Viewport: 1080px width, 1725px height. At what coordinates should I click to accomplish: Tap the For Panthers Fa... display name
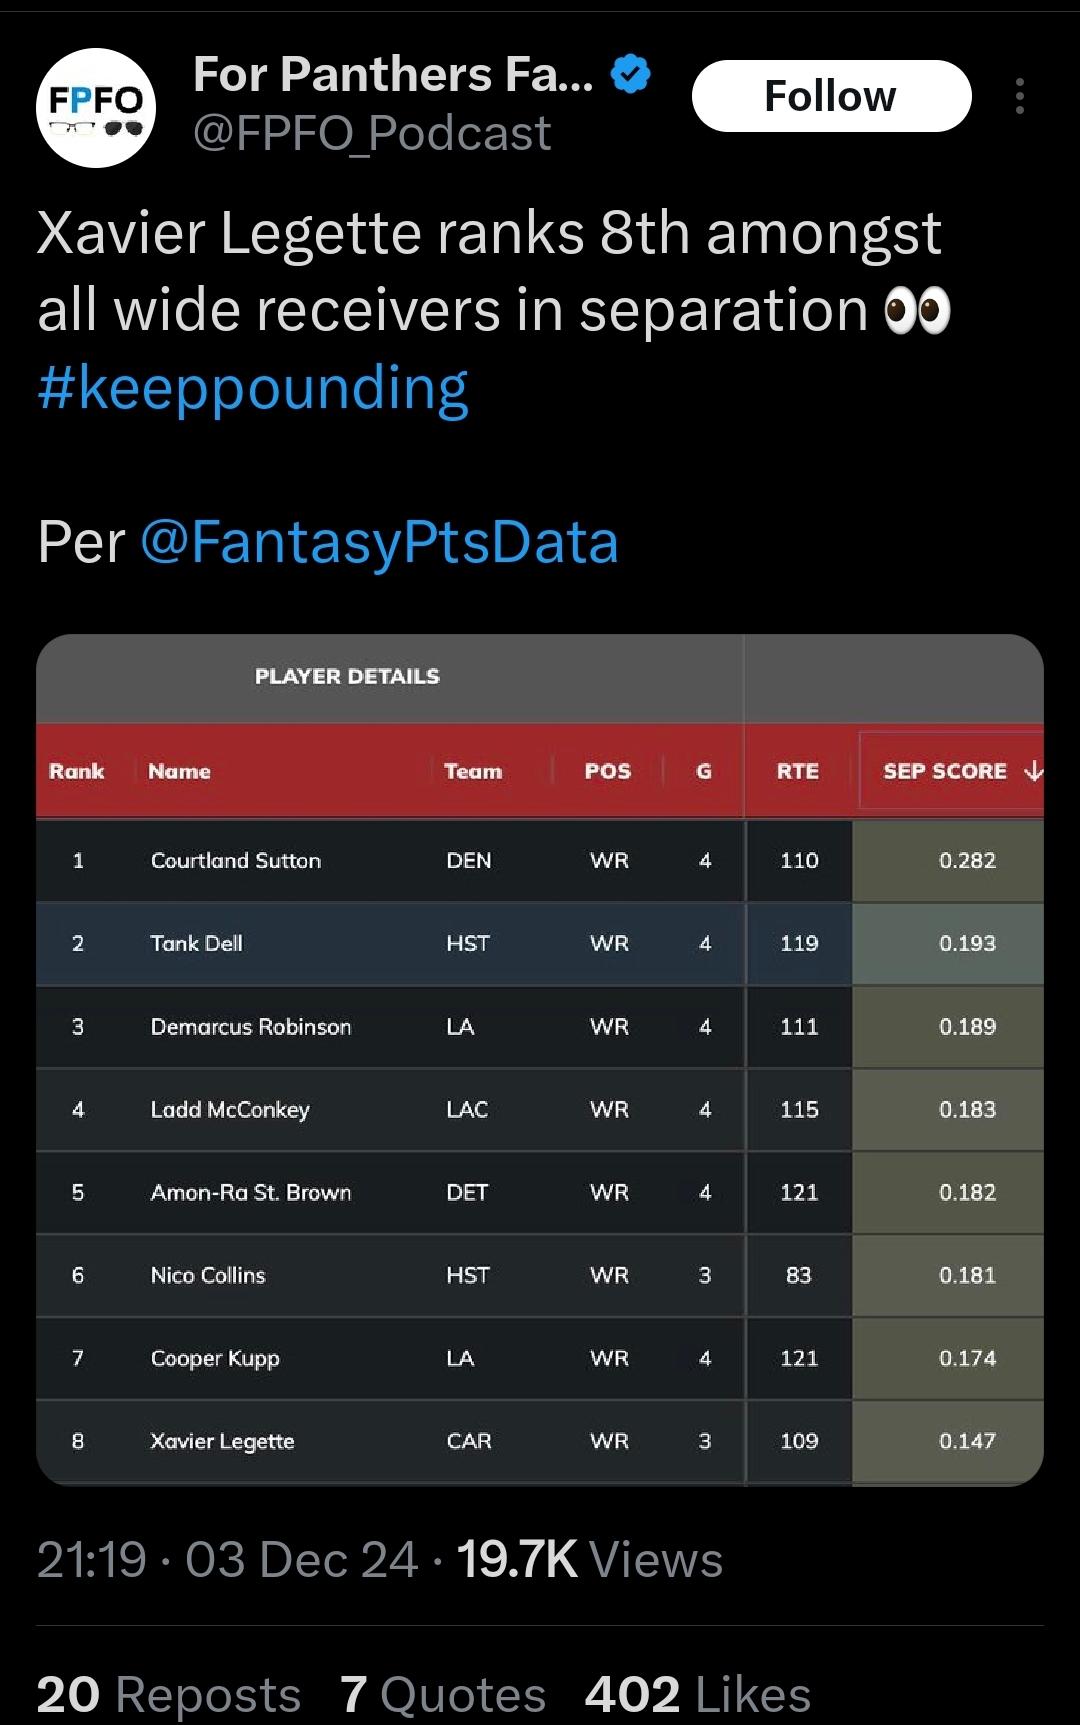(x=393, y=74)
